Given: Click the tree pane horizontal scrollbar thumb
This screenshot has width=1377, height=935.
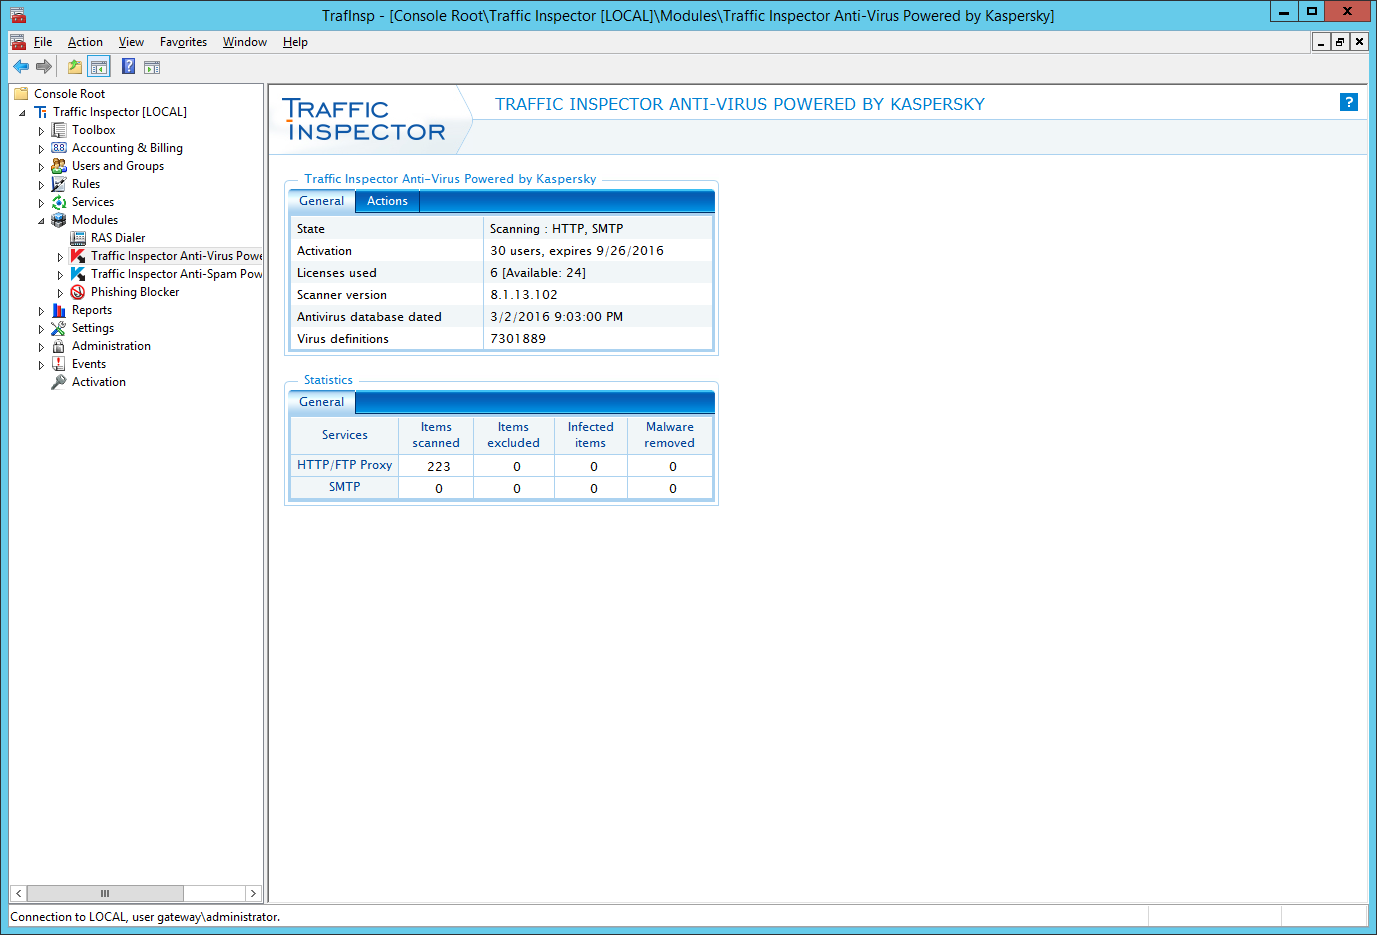Looking at the screenshot, I should tap(105, 893).
